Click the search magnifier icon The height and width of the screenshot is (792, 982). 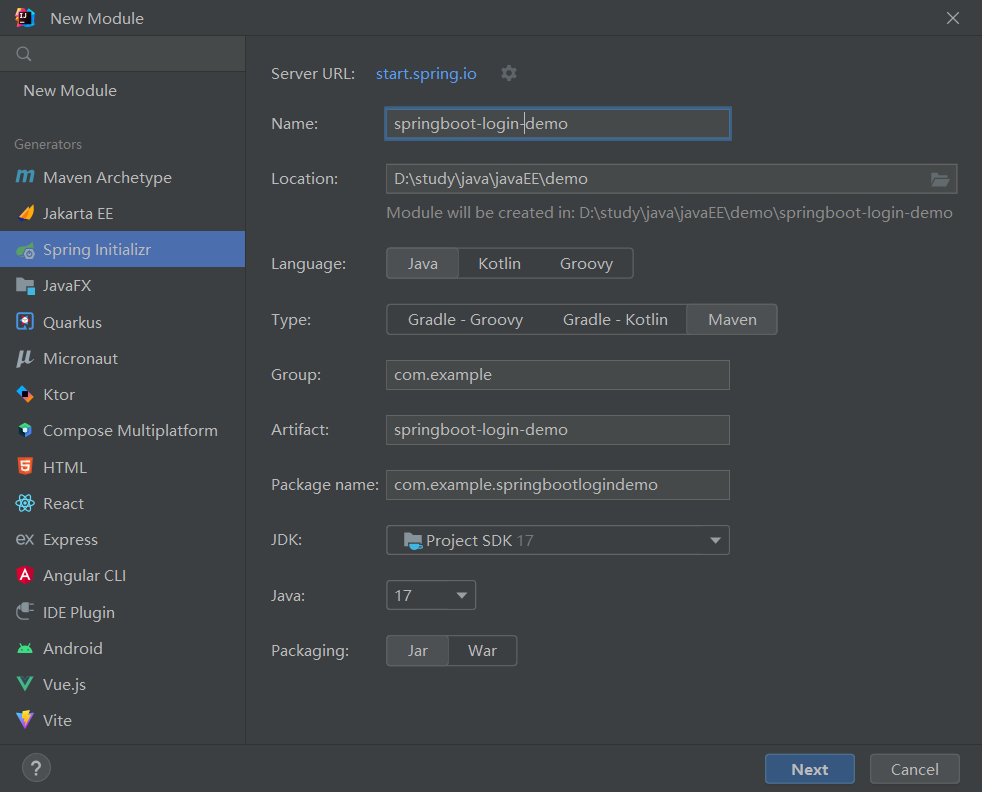[x=24, y=54]
